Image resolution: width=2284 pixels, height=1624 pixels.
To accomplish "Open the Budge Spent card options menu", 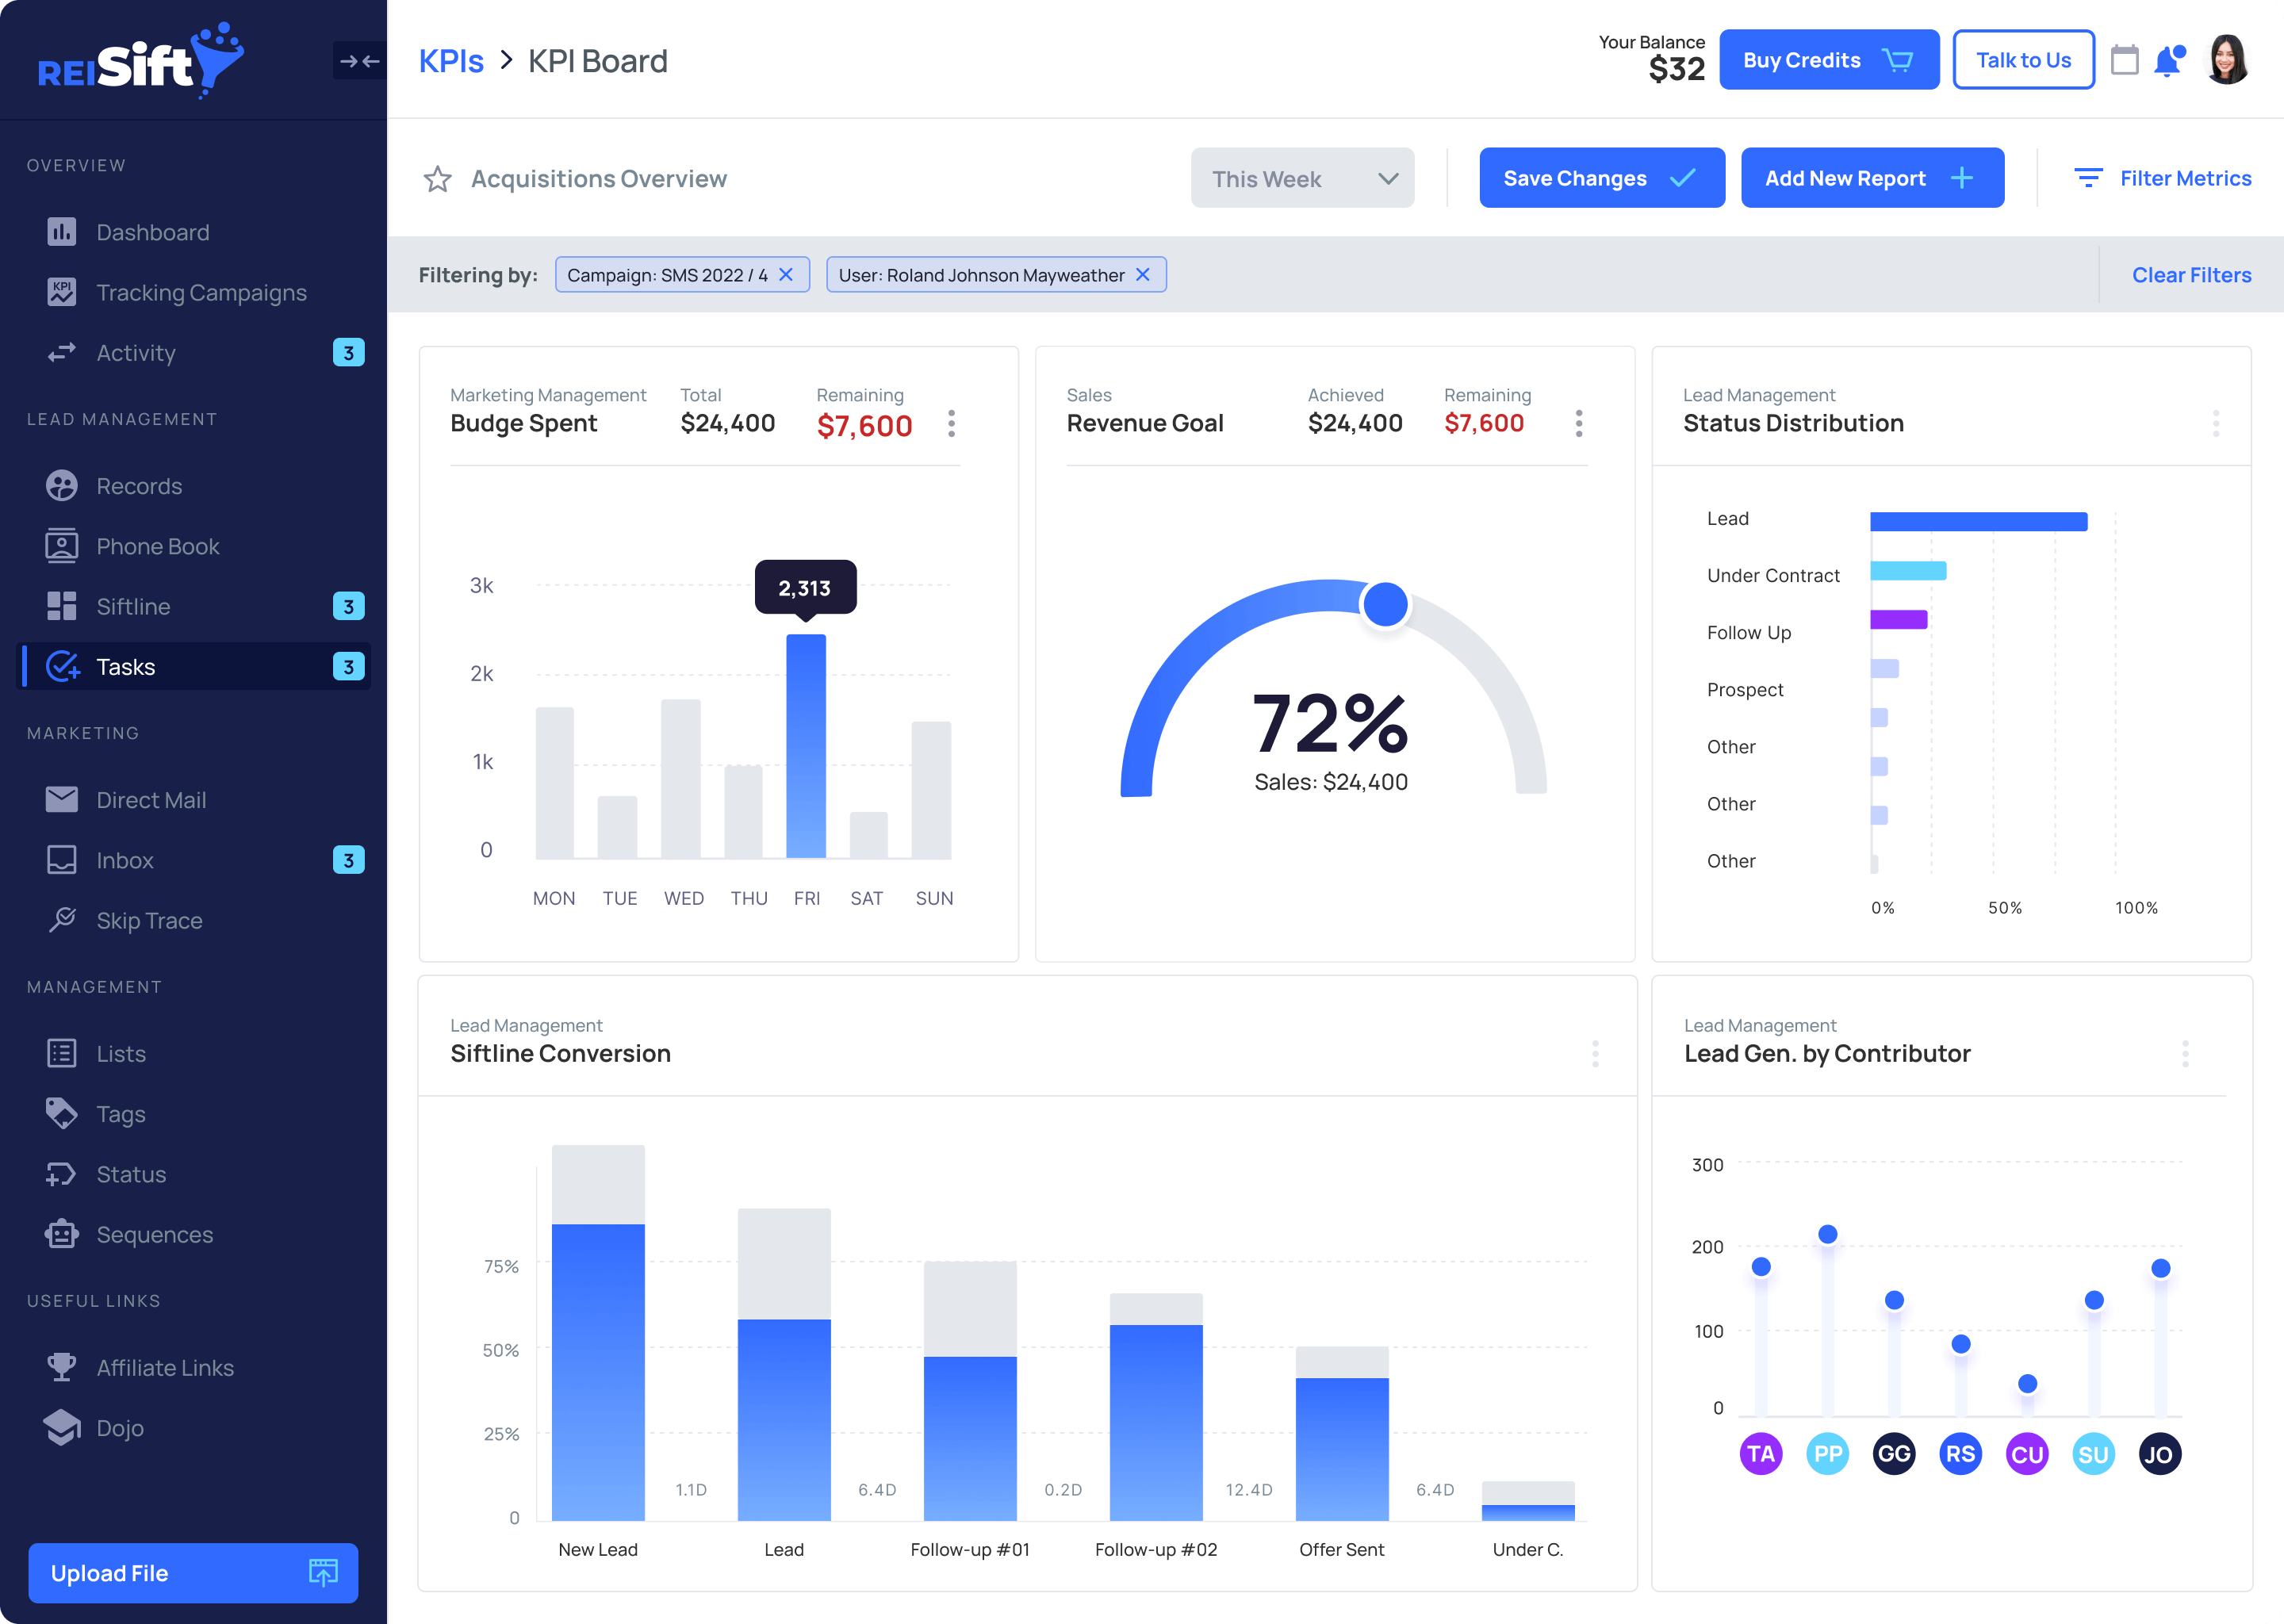I will click(x=951, y=423).
